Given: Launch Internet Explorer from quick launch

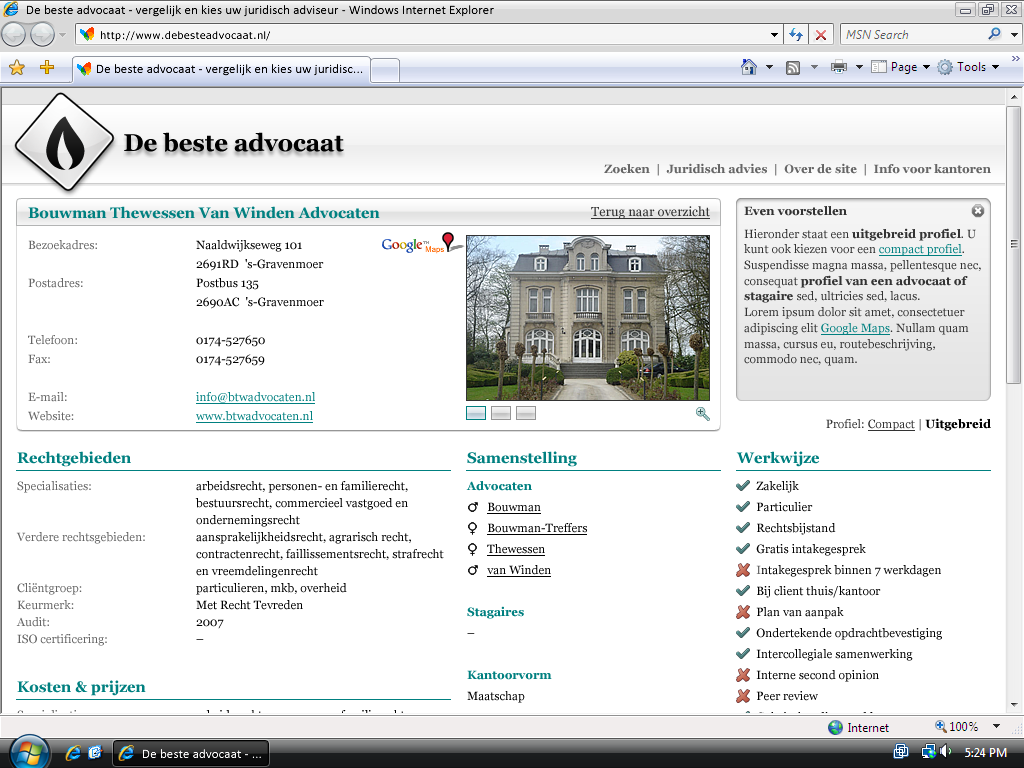Looking at the screenshot, I should (x=73, y=753).
